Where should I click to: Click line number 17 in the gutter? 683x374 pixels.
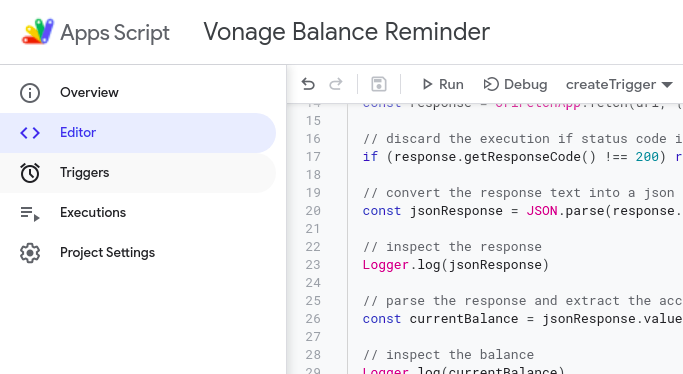pyautogui.click(x=313, y=157)
